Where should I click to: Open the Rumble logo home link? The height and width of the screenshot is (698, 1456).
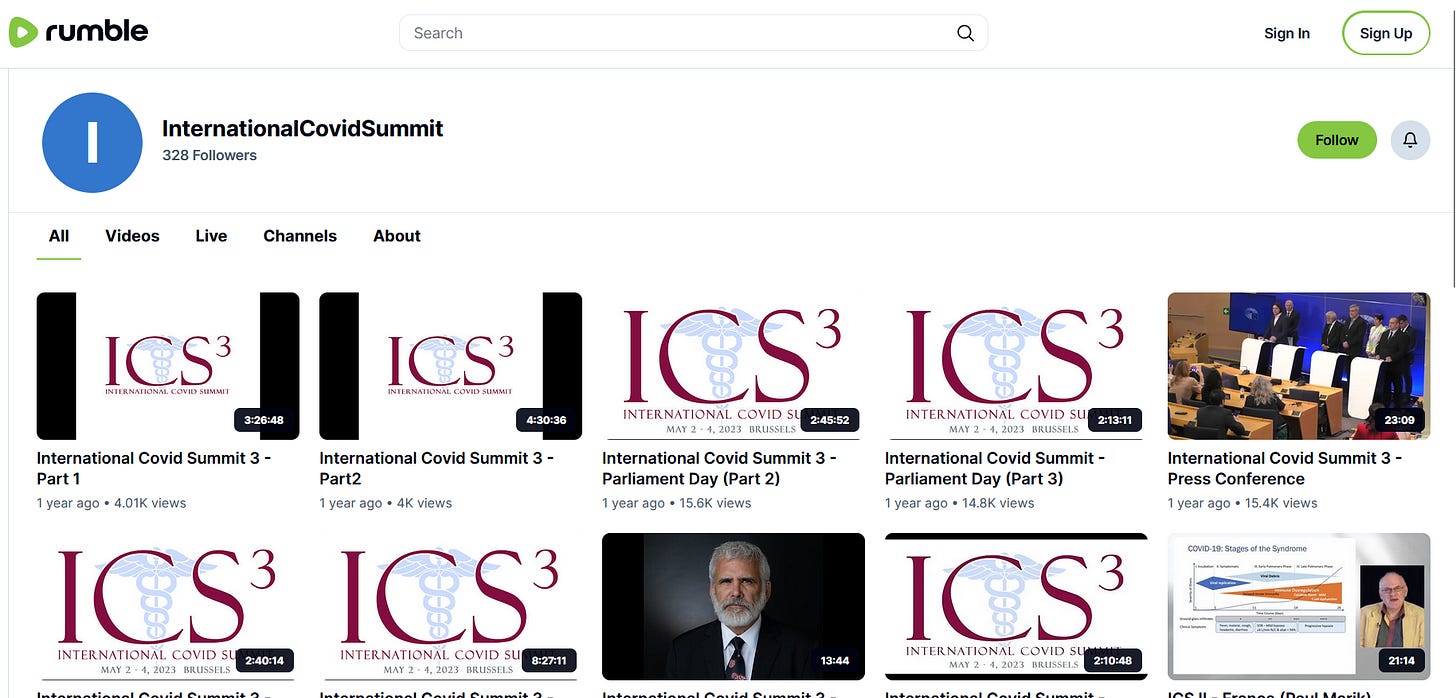(78, 32)
